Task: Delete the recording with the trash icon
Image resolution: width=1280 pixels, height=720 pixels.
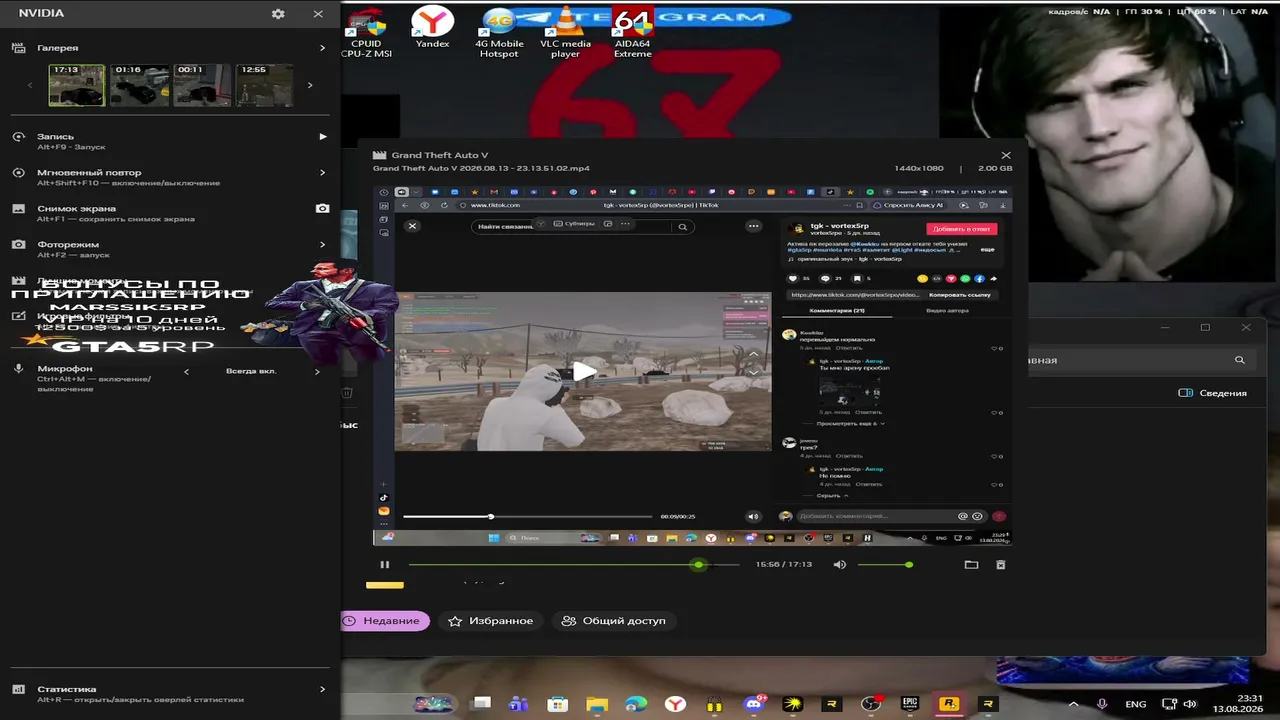Action: (x=1000, y=565)
